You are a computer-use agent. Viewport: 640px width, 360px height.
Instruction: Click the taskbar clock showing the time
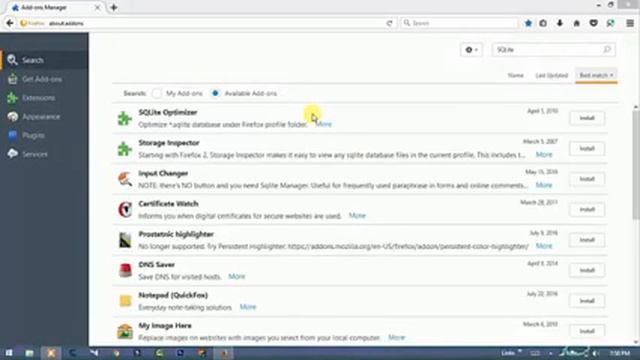tap(620, 353)
